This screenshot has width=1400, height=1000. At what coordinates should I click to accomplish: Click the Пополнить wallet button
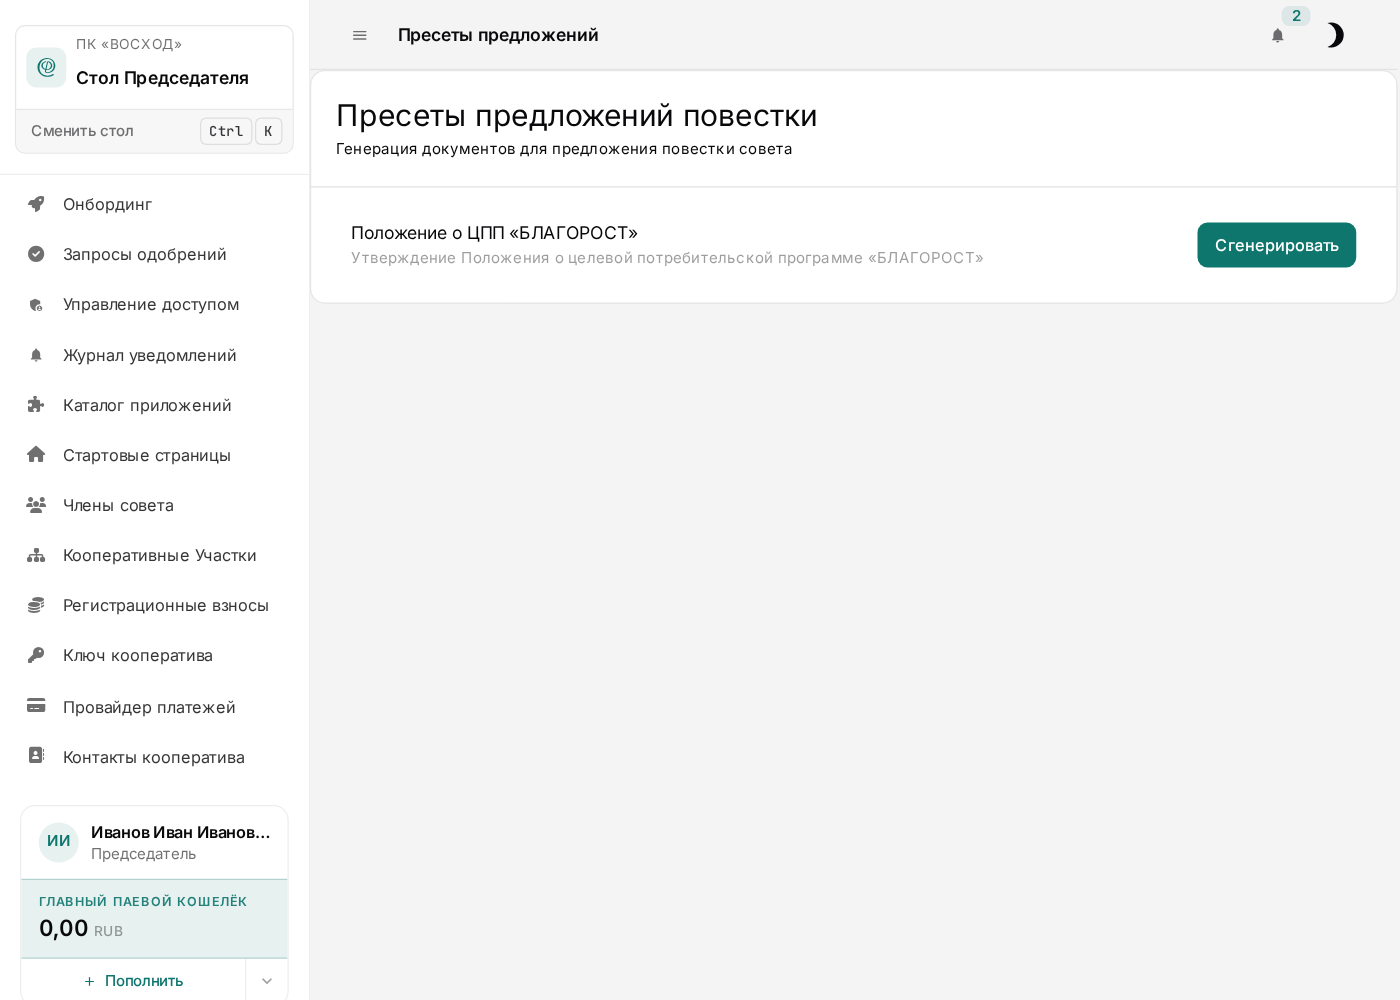(133, 981)
